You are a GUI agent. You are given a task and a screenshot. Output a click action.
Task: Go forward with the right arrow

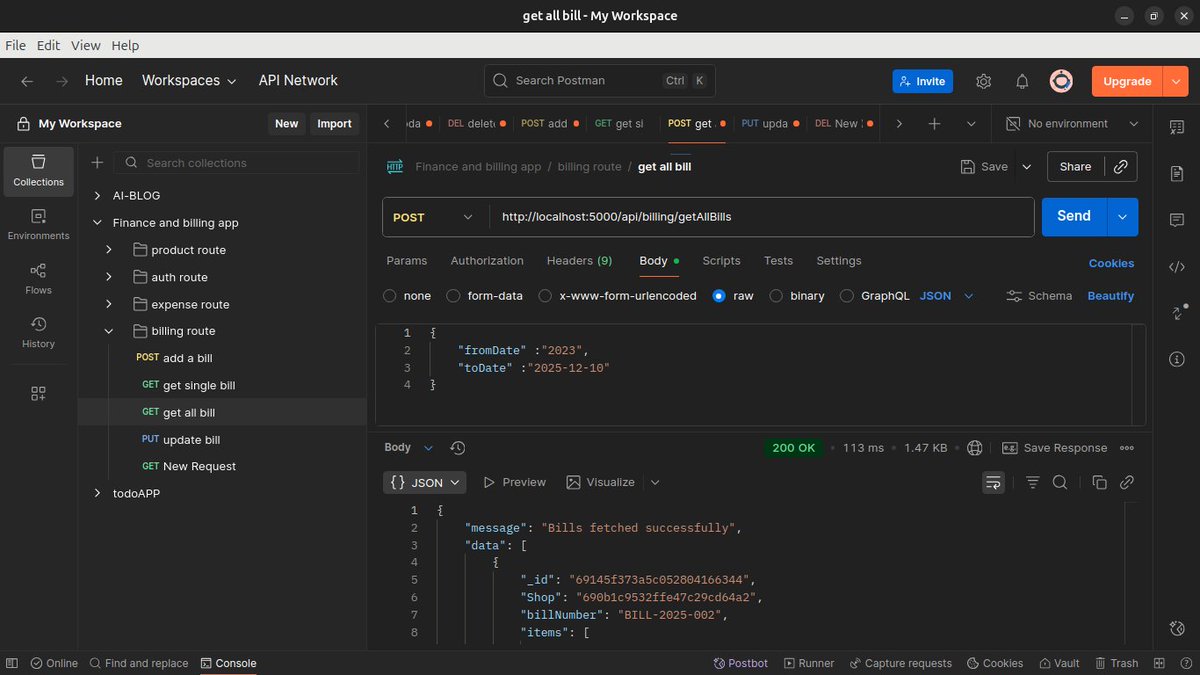(x=62, y=81)
